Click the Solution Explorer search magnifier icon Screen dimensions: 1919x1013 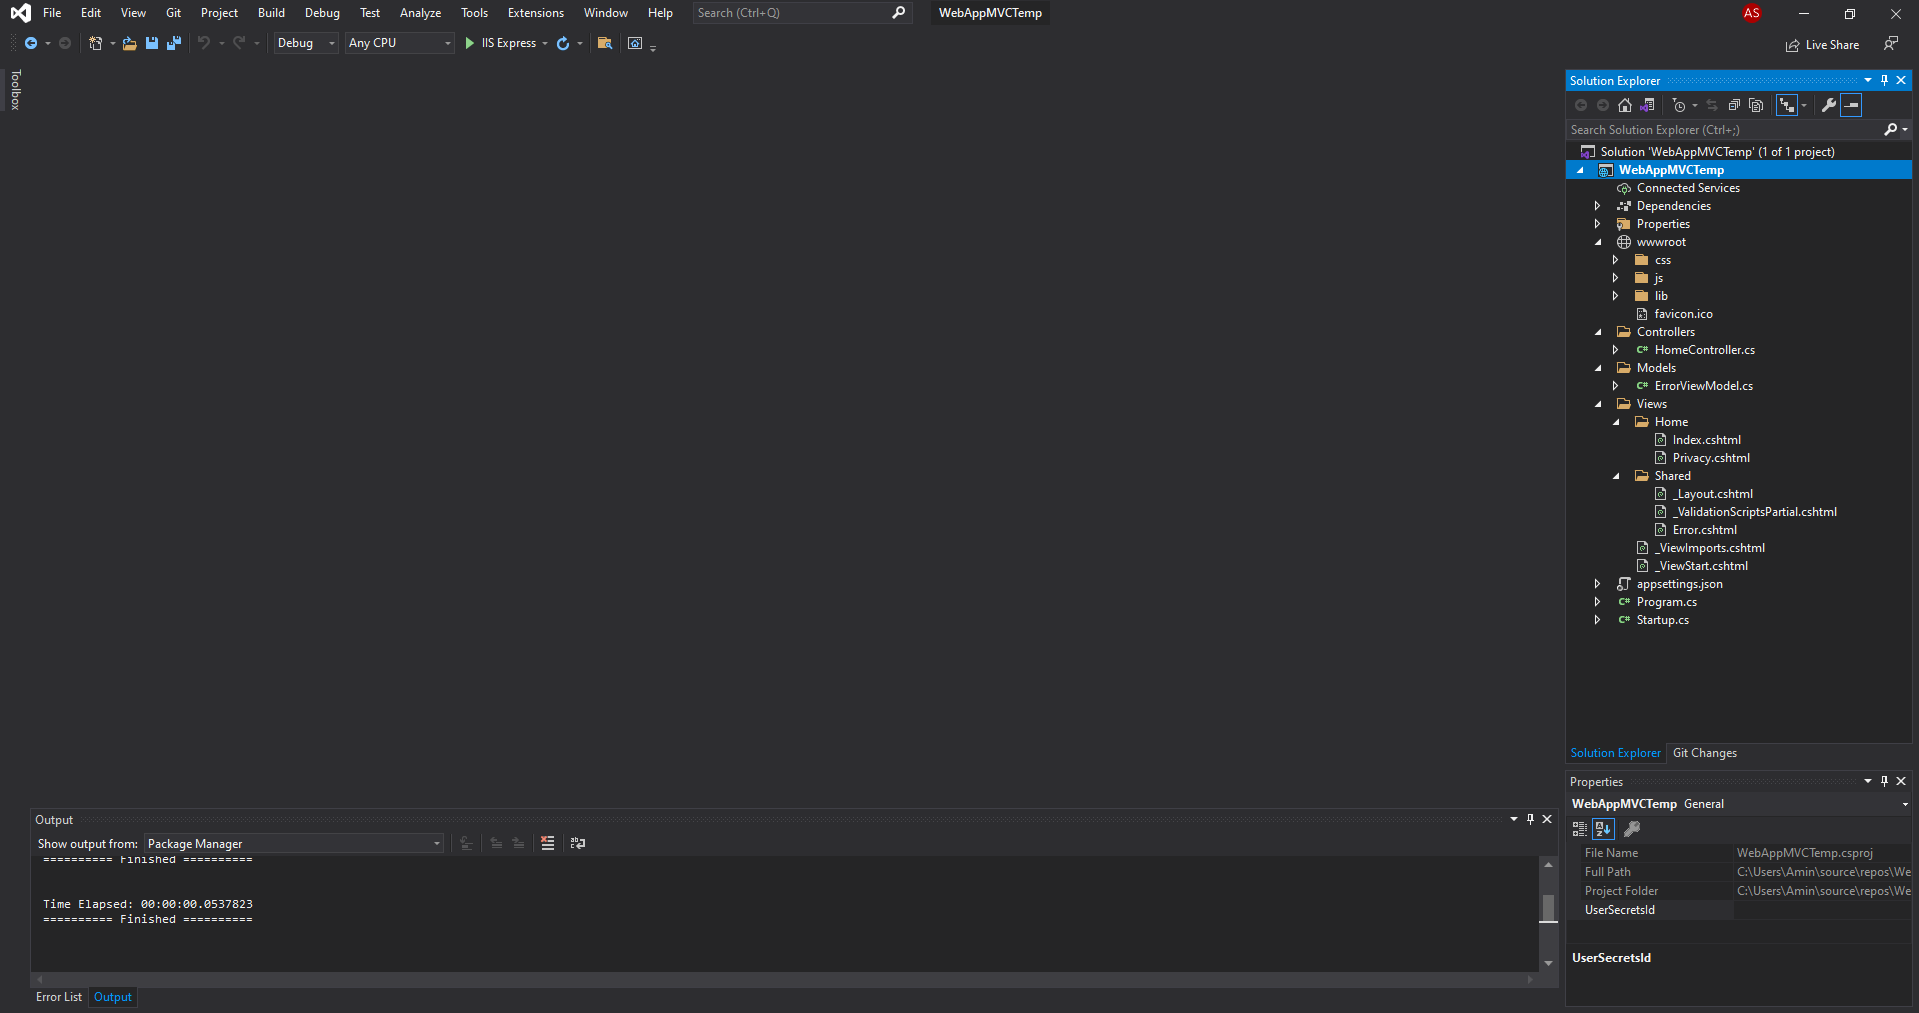click(1890, 129)
